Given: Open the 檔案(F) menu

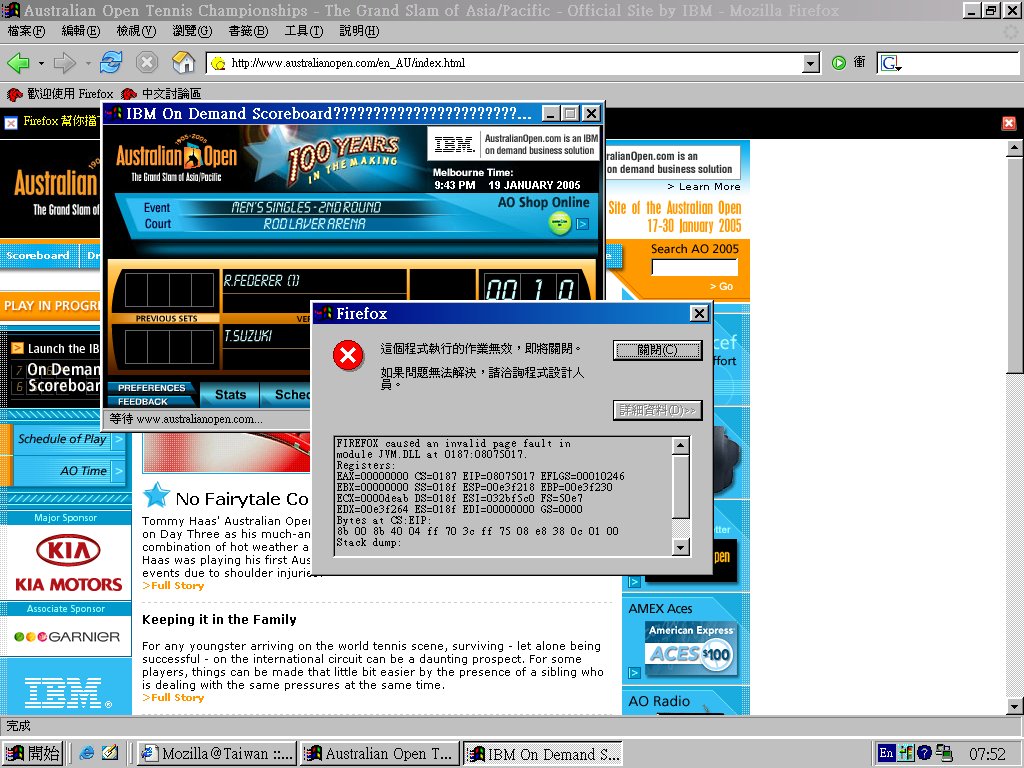Looking at the screenshot, I should (x=26, y=31).
